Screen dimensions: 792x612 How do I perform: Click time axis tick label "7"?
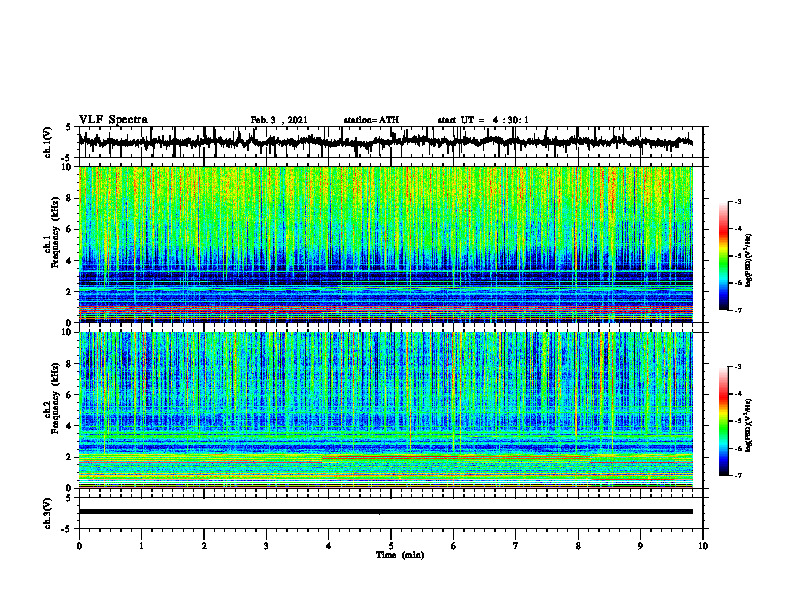[516, 546]
